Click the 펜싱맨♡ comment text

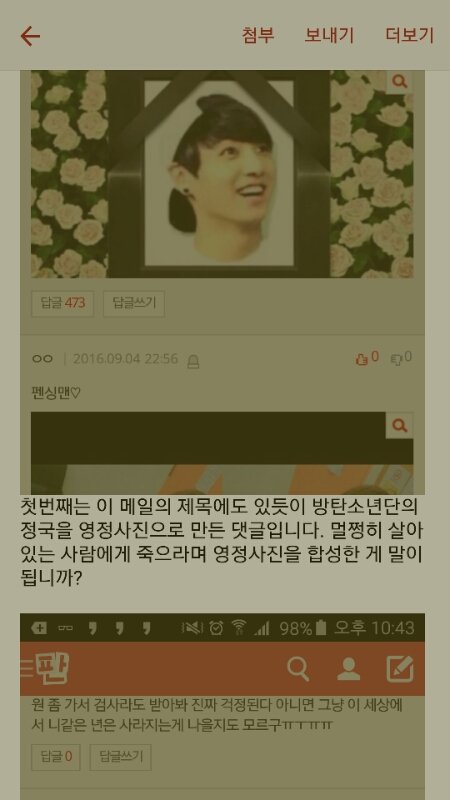coord(56,393)
